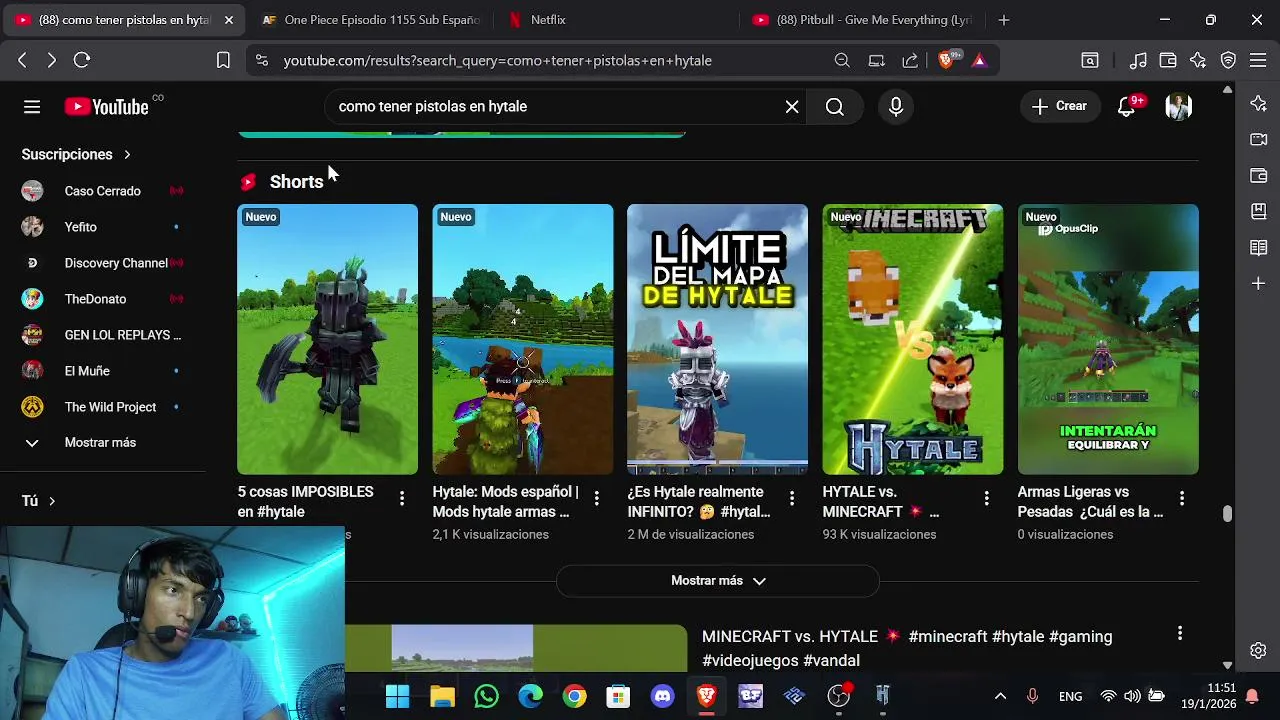Open the music playlist toolbar icon

pyautogui.click(x=1138, y=60)
